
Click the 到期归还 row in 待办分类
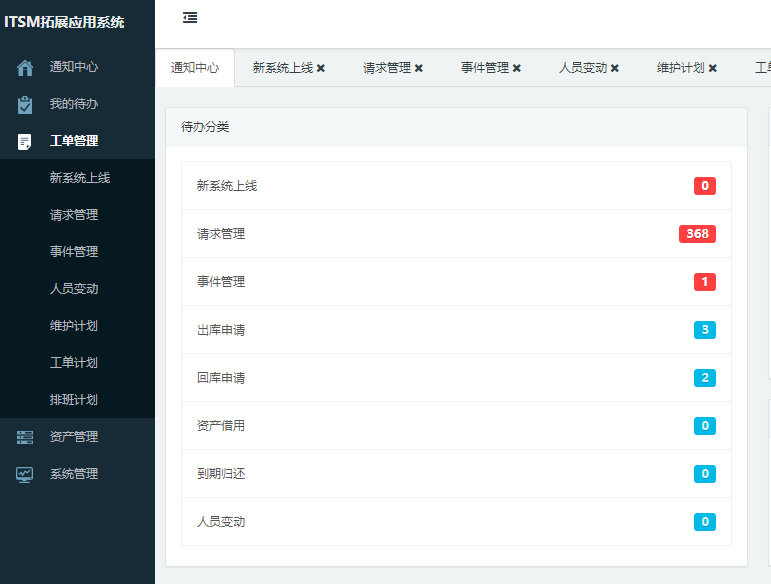pyautogui.click(x=456, y=473)
